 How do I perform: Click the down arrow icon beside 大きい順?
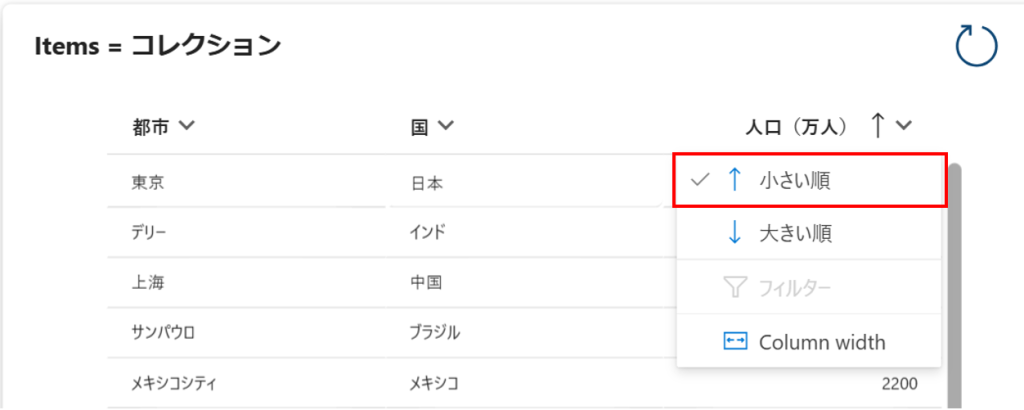(735, 233)
